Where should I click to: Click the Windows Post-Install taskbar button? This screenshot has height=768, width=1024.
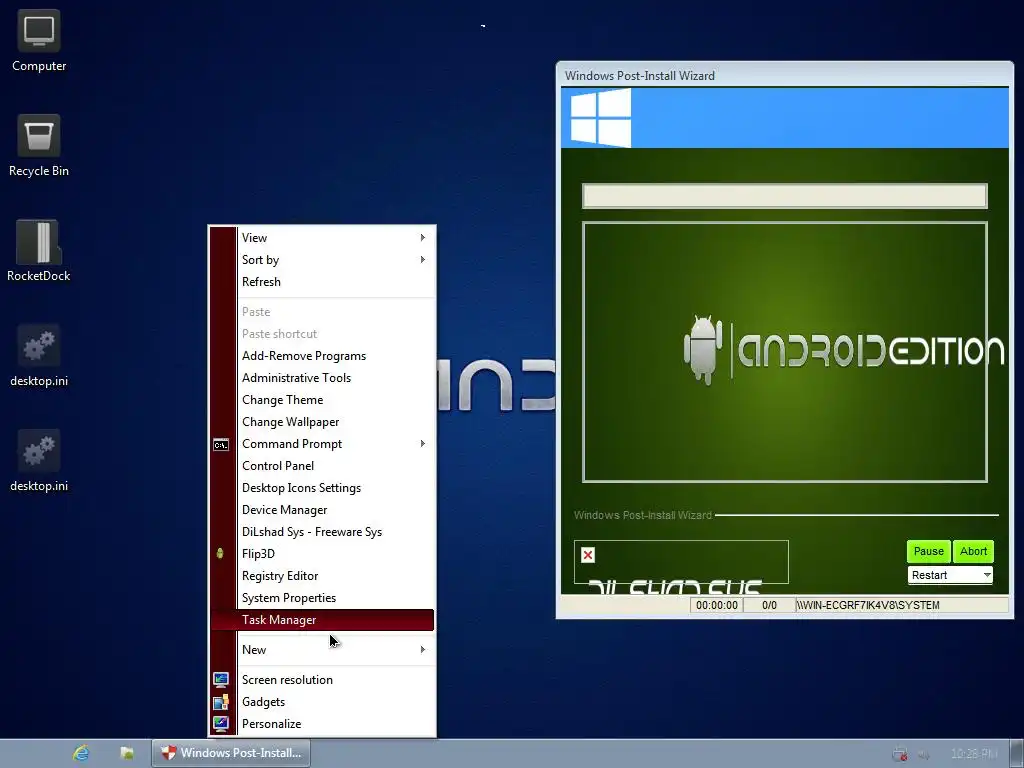pyautogui.click(x=231, y=753)
